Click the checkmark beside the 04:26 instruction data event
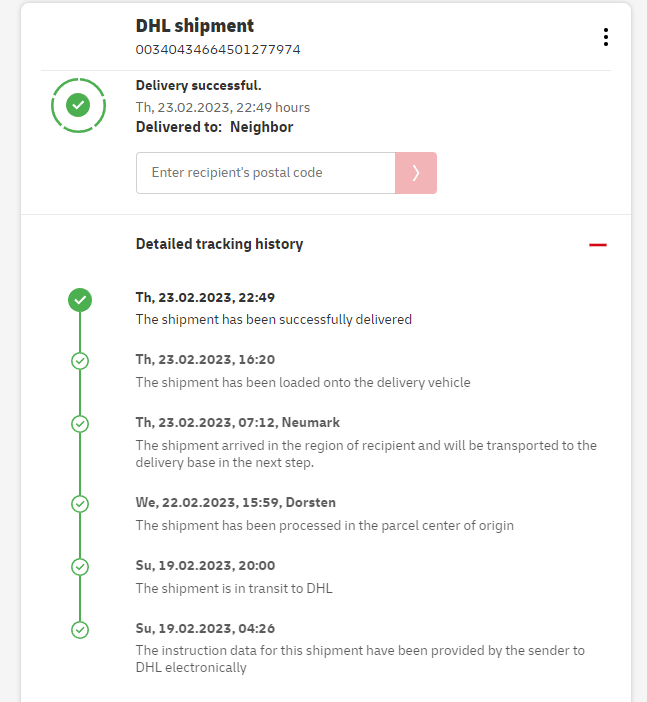 pos(80,629)
